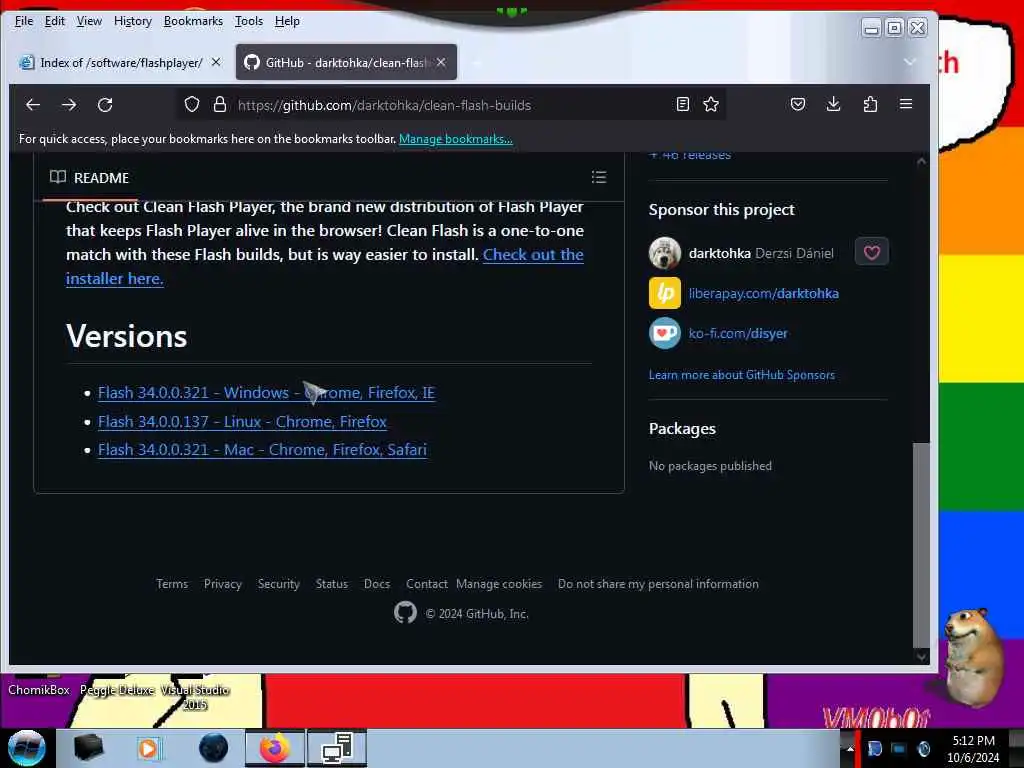Click Manage cookies in the footer
1024x768 pixels.
click(x=499, y=584)
